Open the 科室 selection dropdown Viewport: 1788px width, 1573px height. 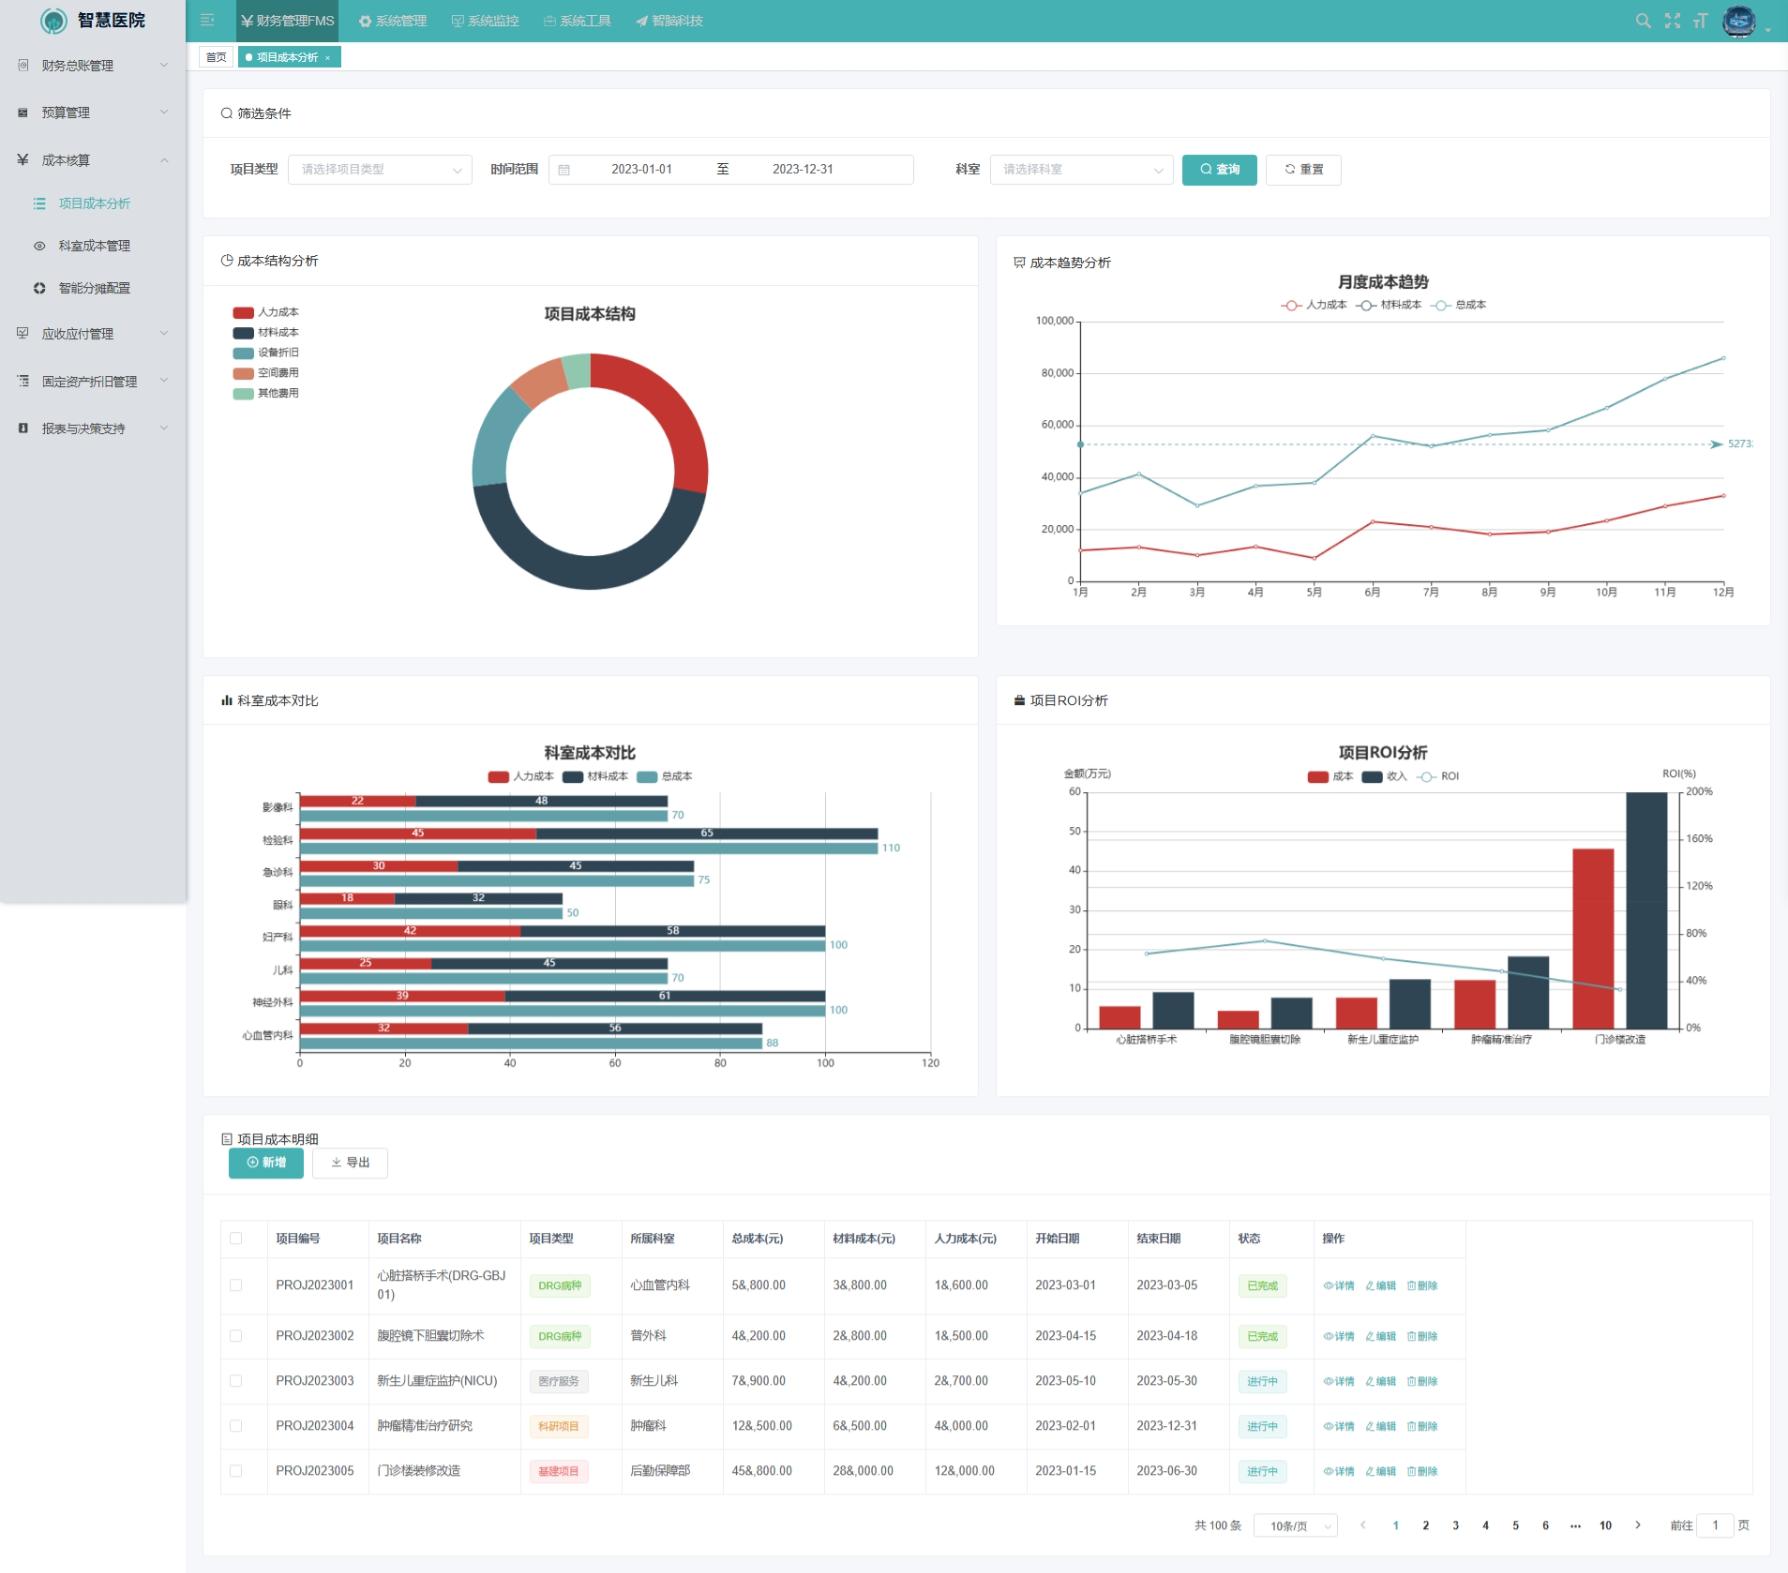[x=1081, y=170]
